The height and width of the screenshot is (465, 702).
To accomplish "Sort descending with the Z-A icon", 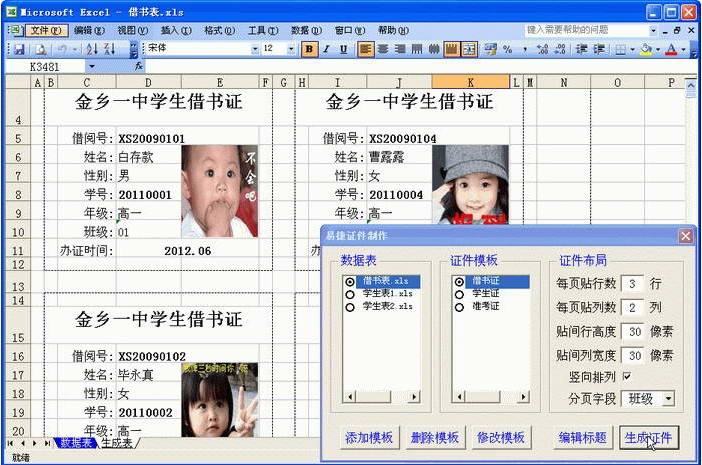I will 109,49.
